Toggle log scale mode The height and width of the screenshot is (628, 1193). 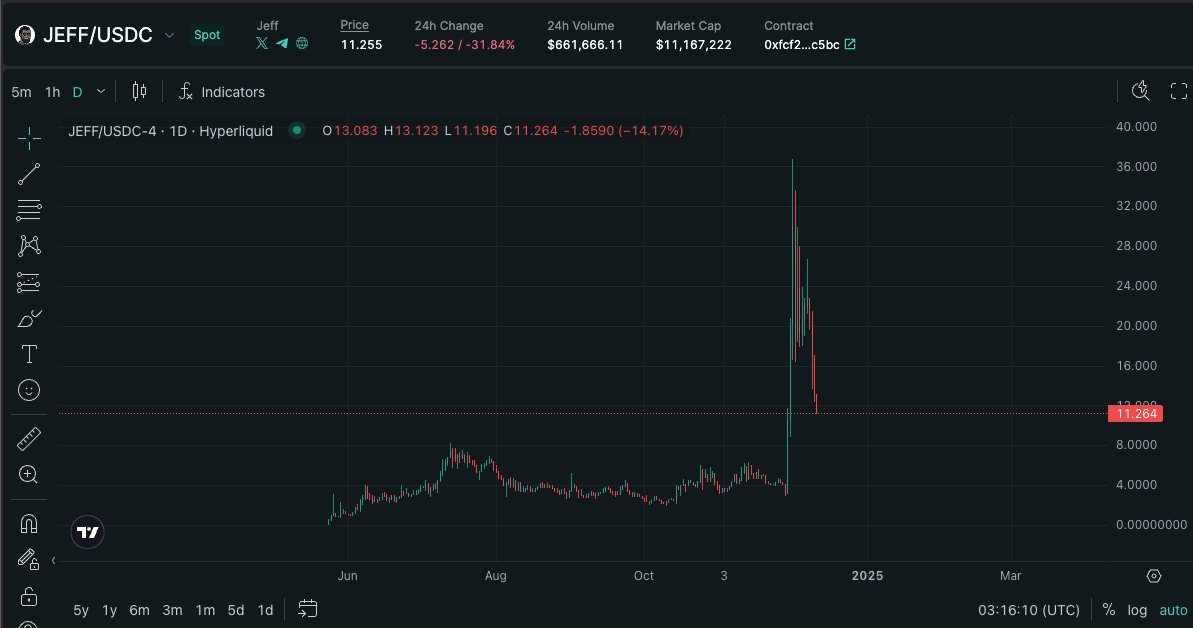click(1137, 610)
